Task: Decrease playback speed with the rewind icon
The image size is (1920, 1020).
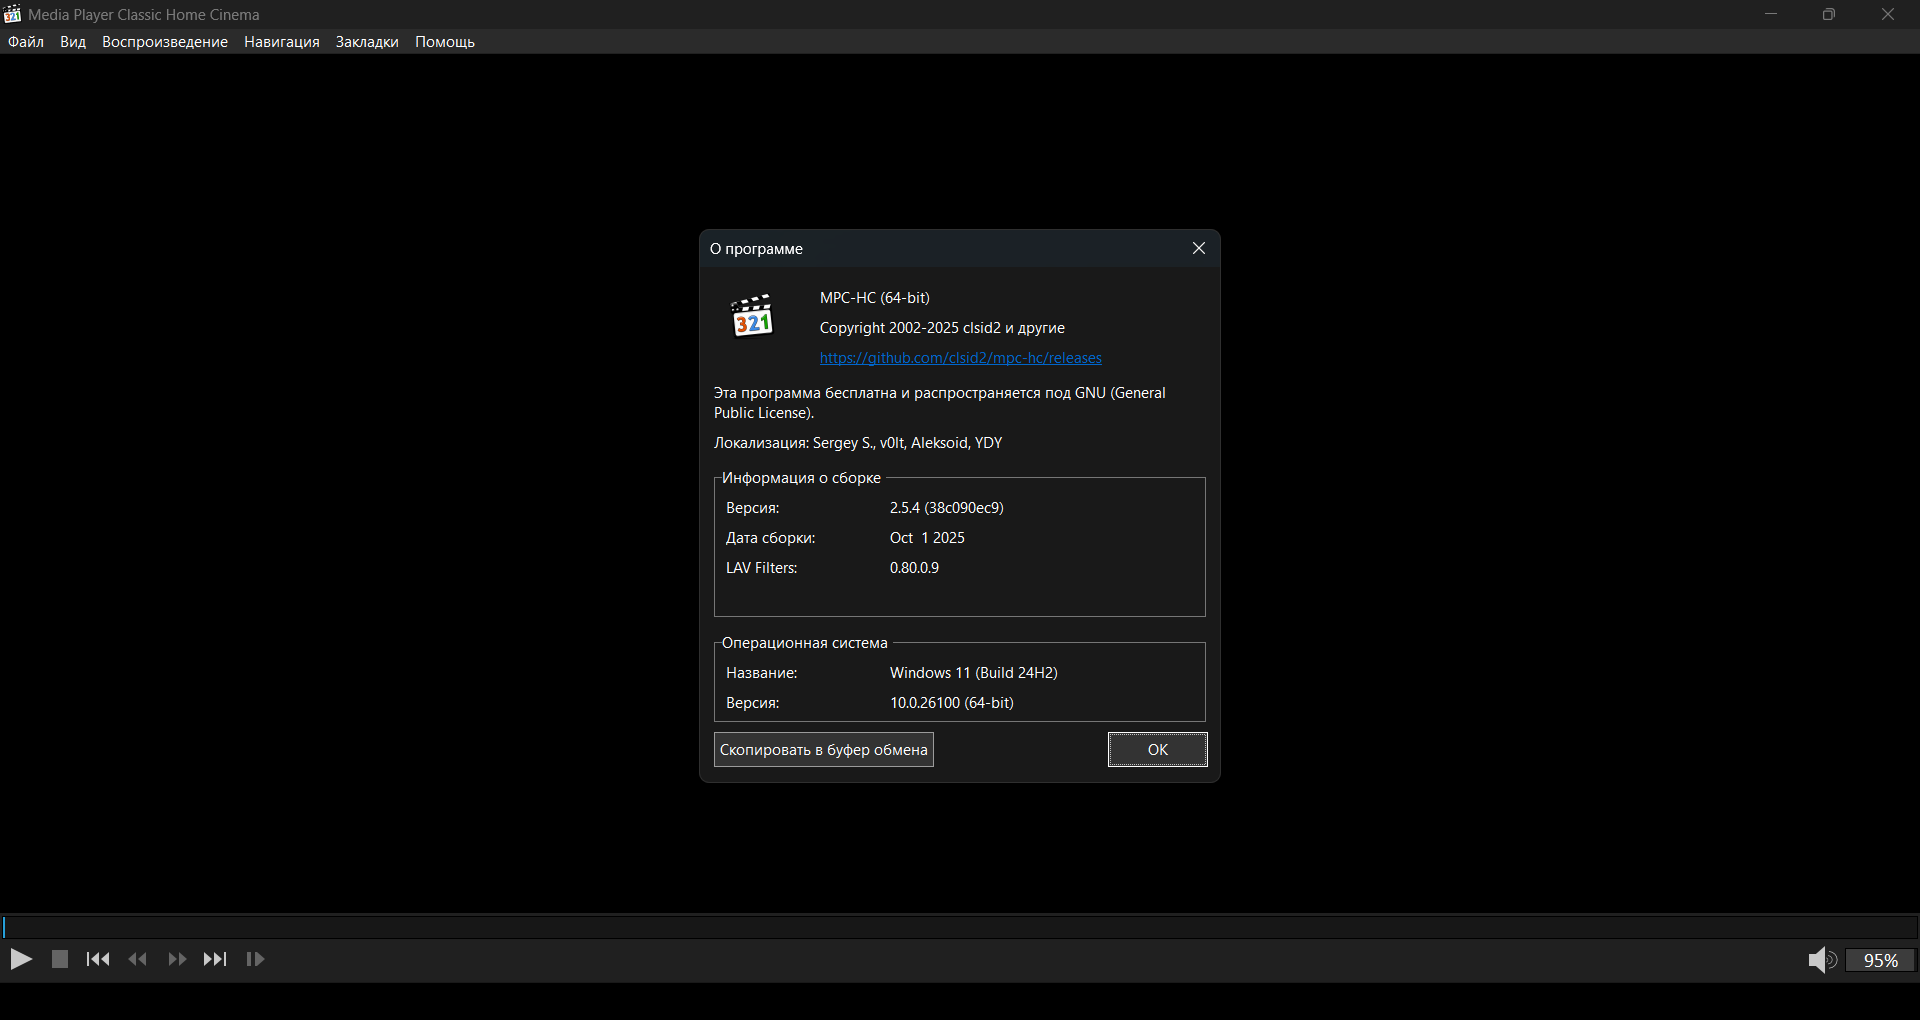Action: coord(138,960)
